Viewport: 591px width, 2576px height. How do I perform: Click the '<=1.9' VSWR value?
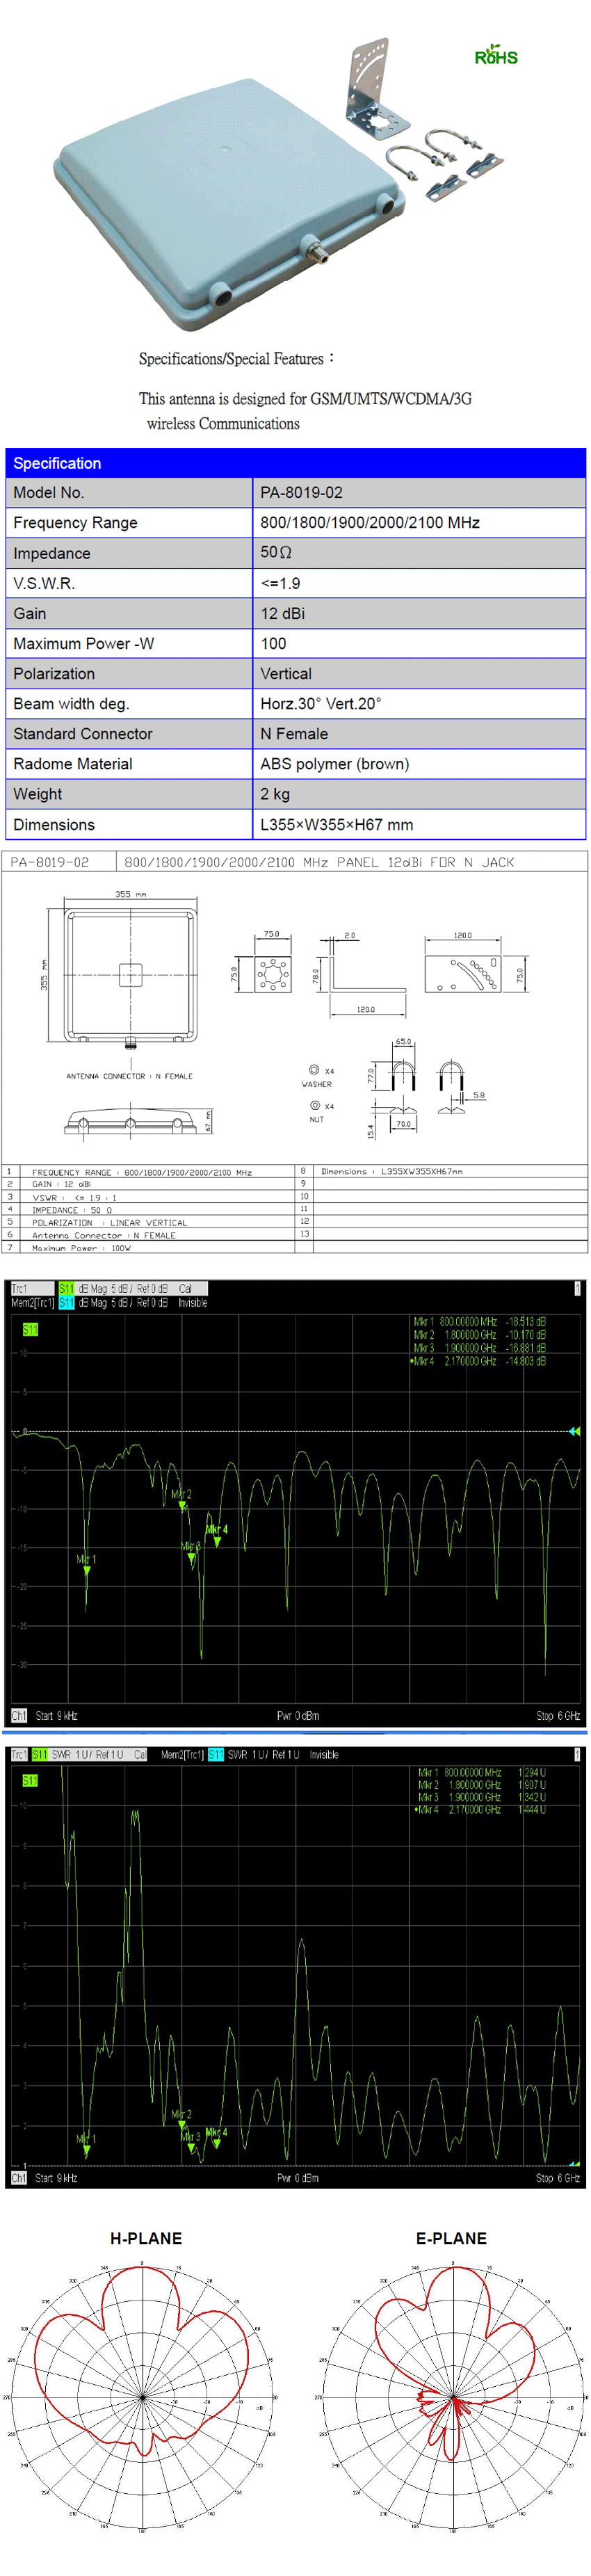pos(280,583)
